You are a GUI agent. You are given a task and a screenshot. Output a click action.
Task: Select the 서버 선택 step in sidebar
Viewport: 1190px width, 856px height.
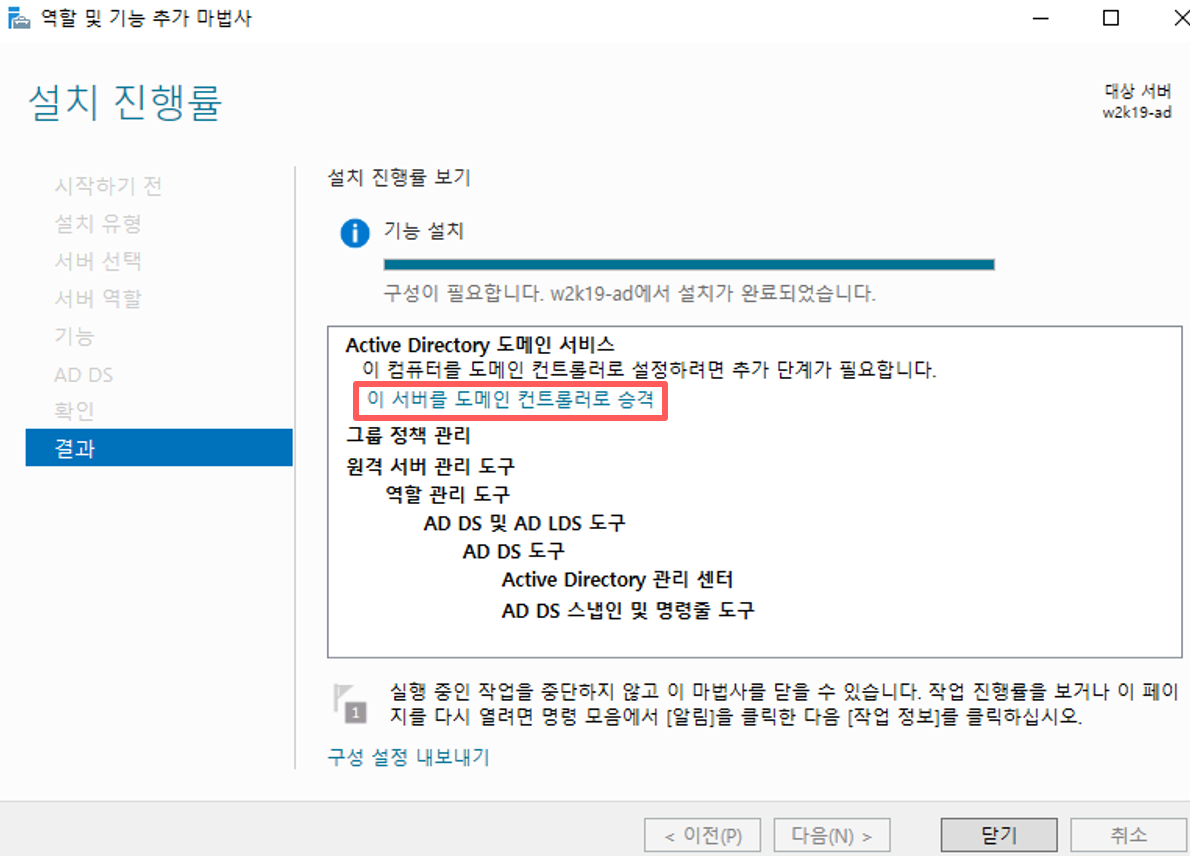coord(98,261)
